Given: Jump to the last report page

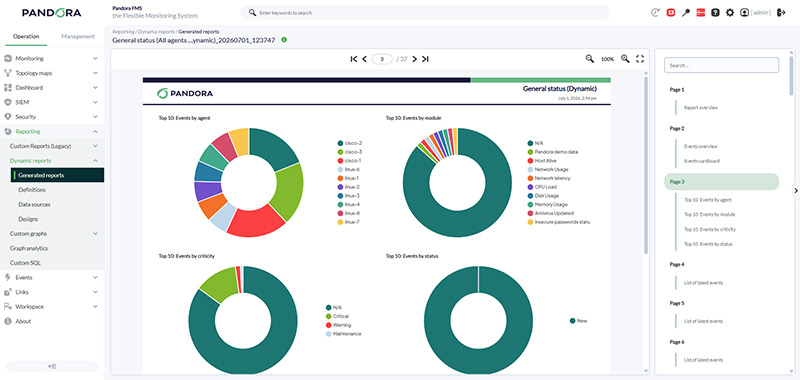Looking at the screenshot, I should [x=425, y=59].
